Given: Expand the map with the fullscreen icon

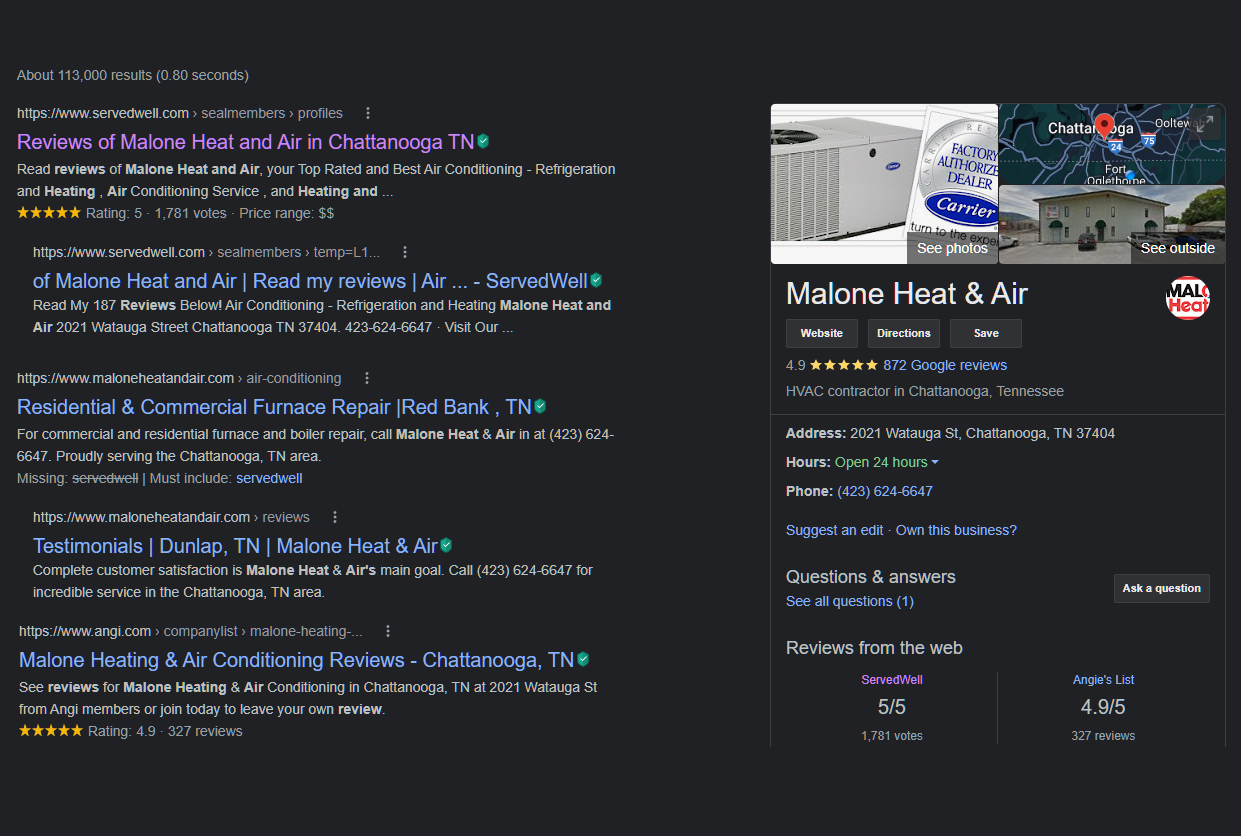Looking at the screenshot, I should click(x=1207, y=123).
